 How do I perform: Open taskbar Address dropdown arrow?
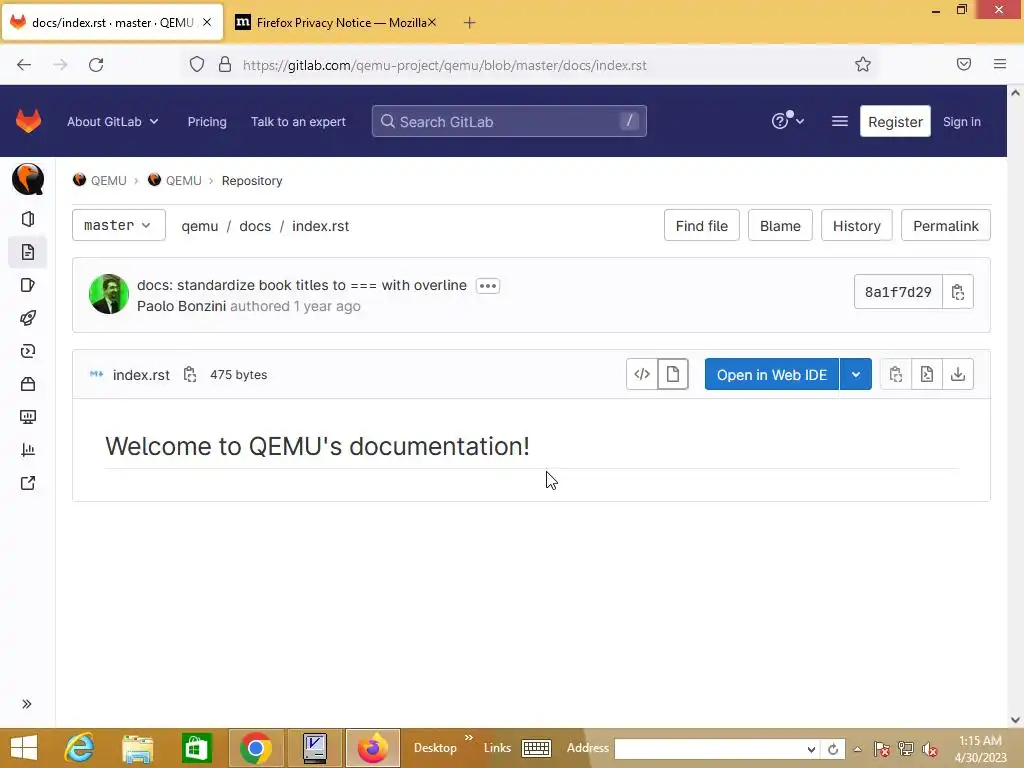click(x=811, y=750)
